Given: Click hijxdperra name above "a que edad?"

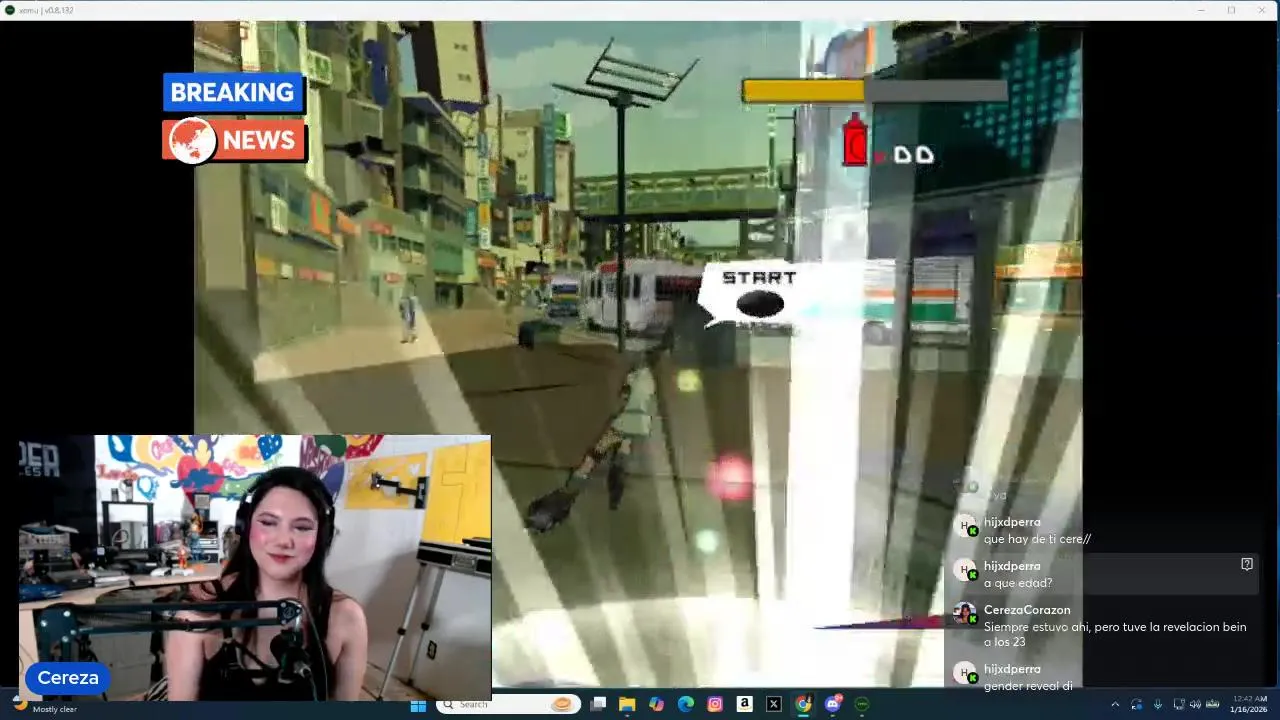Looking at the screenshot, I should [x=1012, y=566].
